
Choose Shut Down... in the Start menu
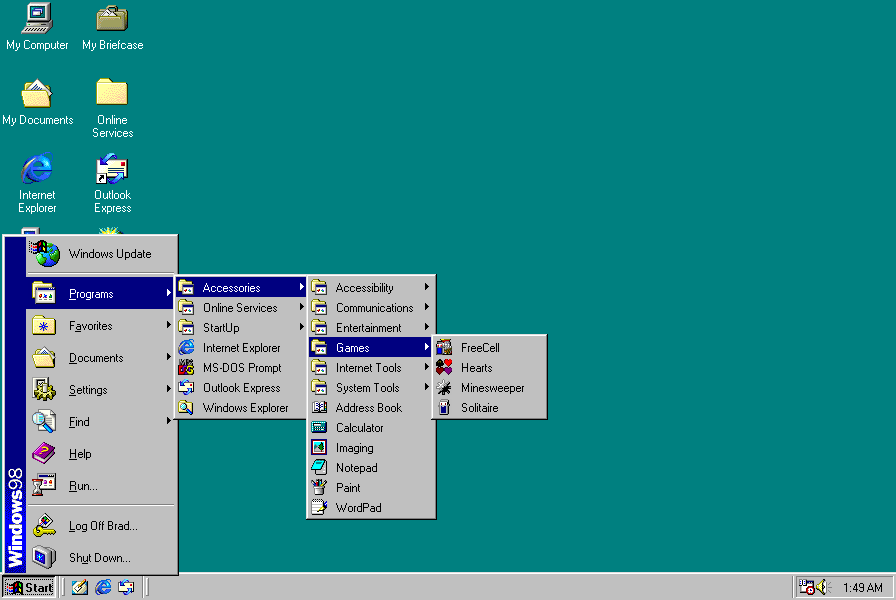click(x=101, y=558)
